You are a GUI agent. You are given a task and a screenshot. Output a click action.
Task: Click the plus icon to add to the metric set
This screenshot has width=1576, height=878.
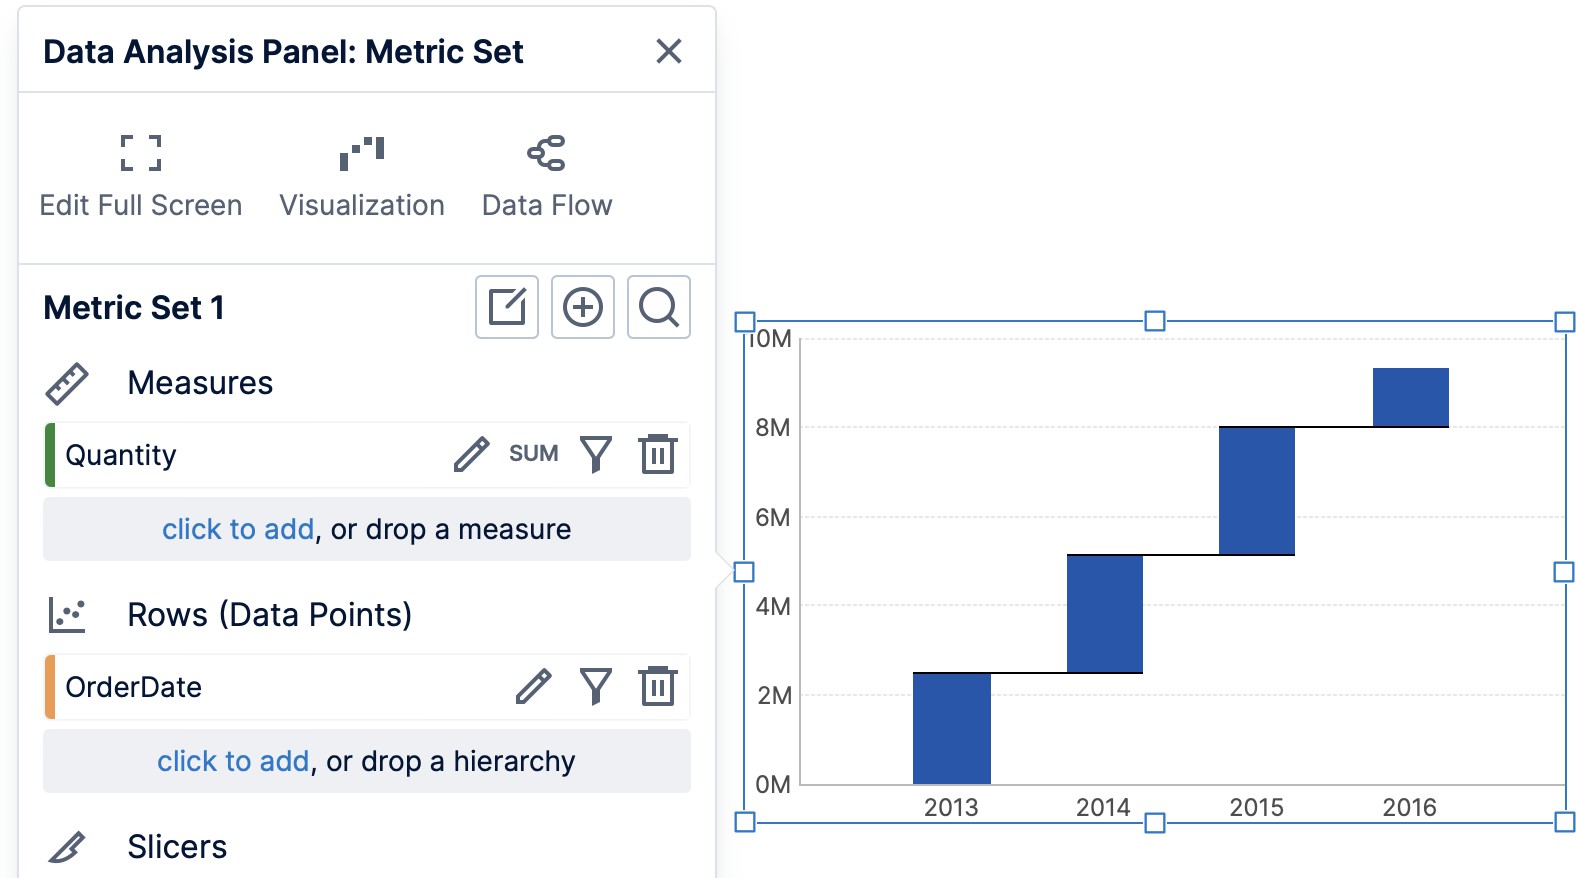click(x=582, y=308)
